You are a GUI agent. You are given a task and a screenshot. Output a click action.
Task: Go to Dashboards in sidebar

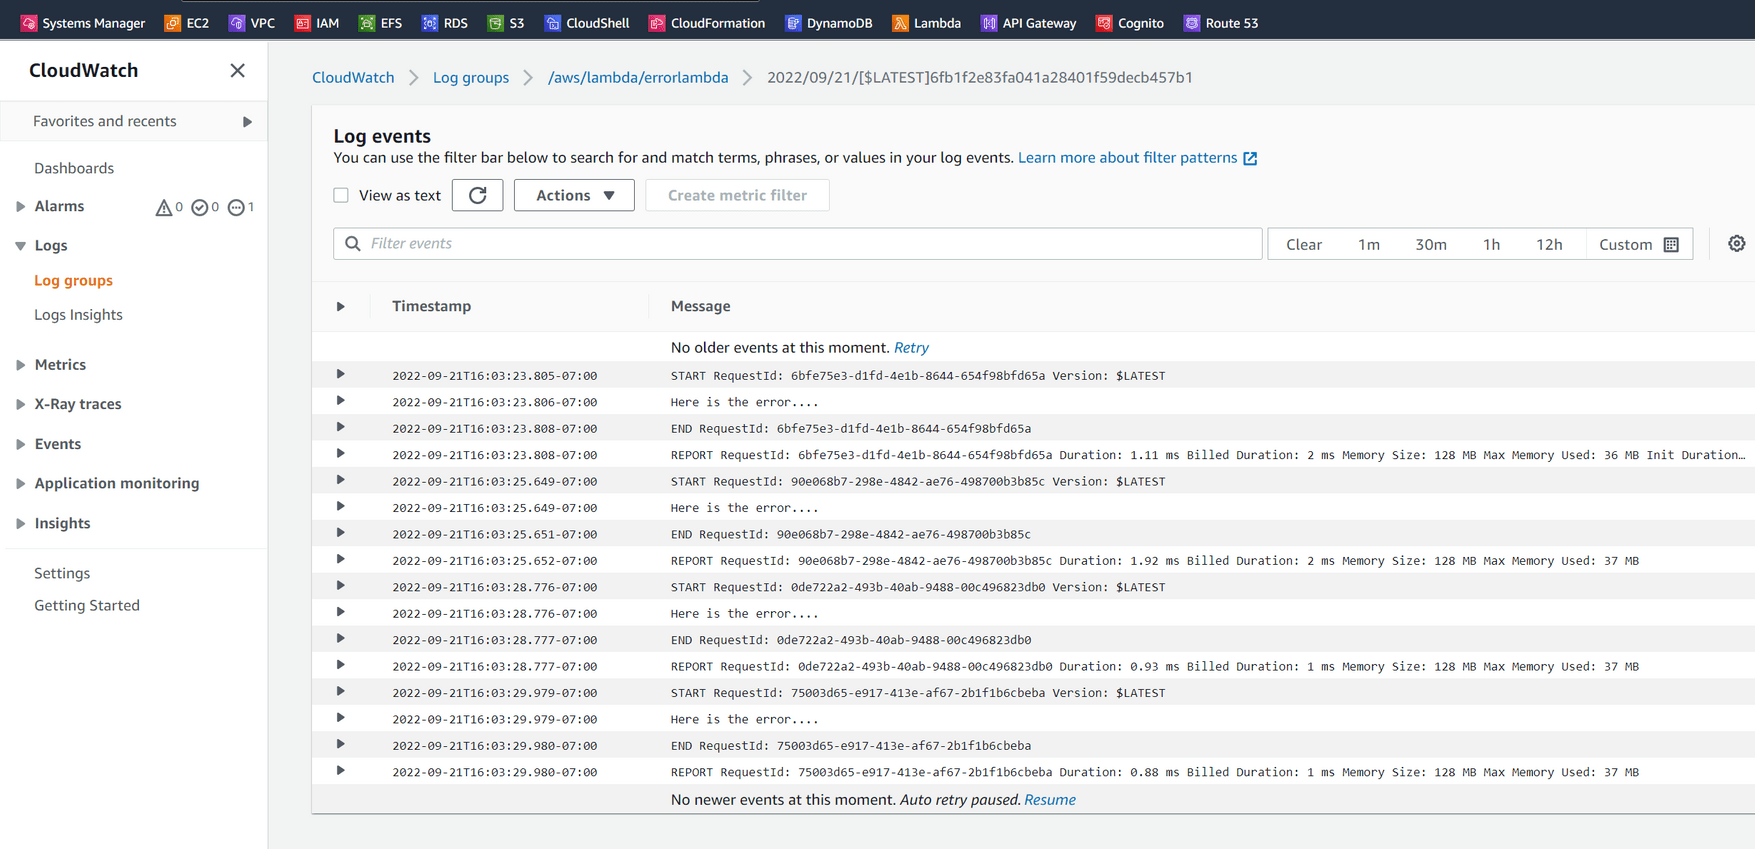coord(74,168)
